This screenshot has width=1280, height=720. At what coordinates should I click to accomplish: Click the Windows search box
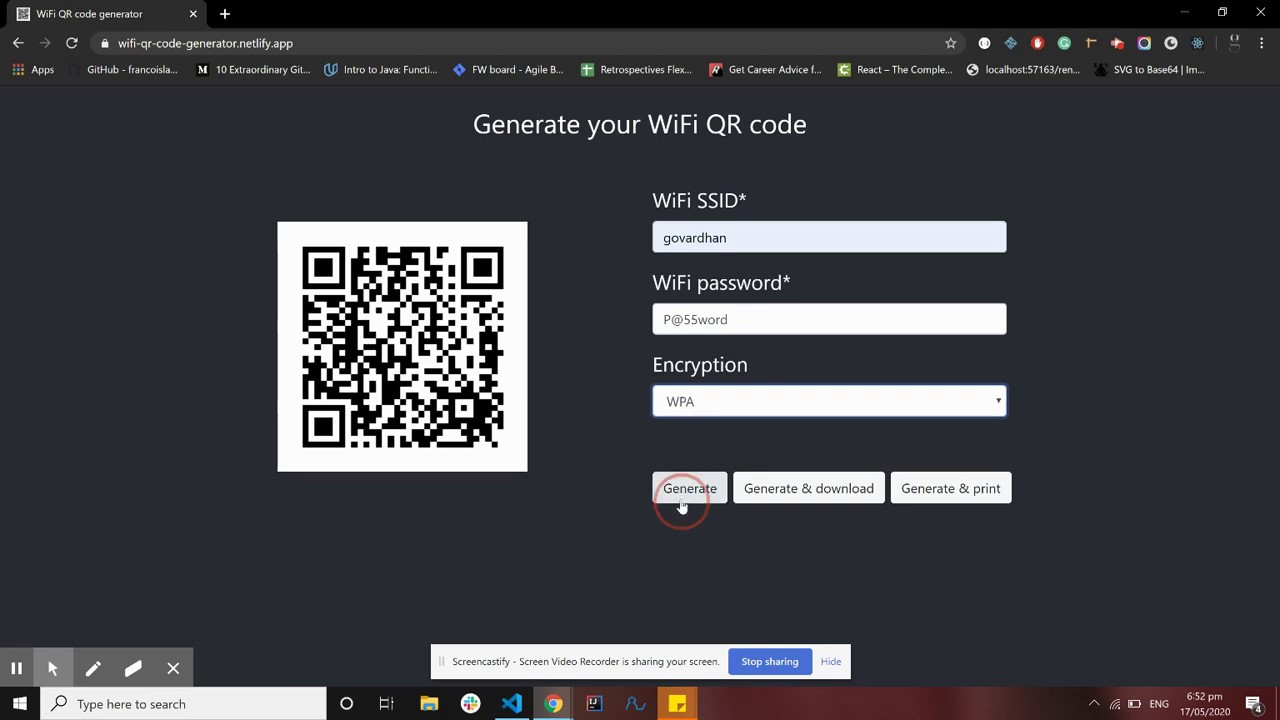(x=183, y=704)
